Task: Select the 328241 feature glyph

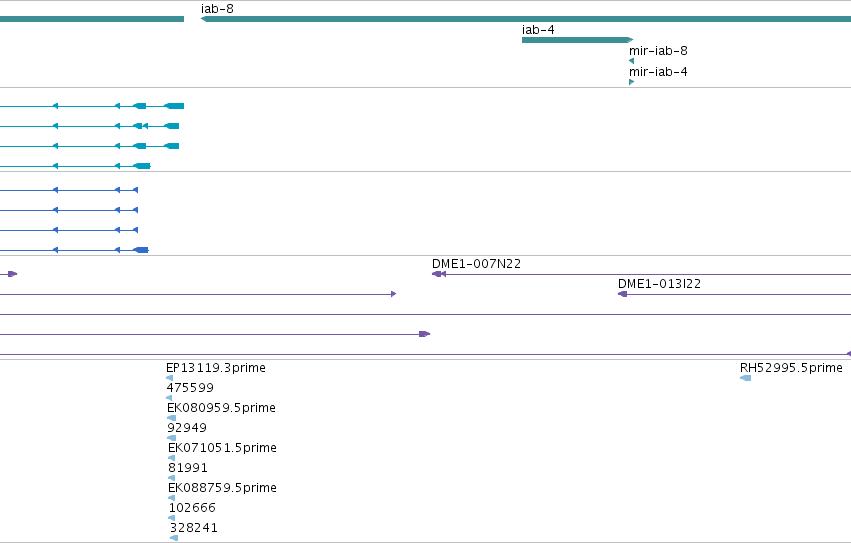Action: pos(174,538)
